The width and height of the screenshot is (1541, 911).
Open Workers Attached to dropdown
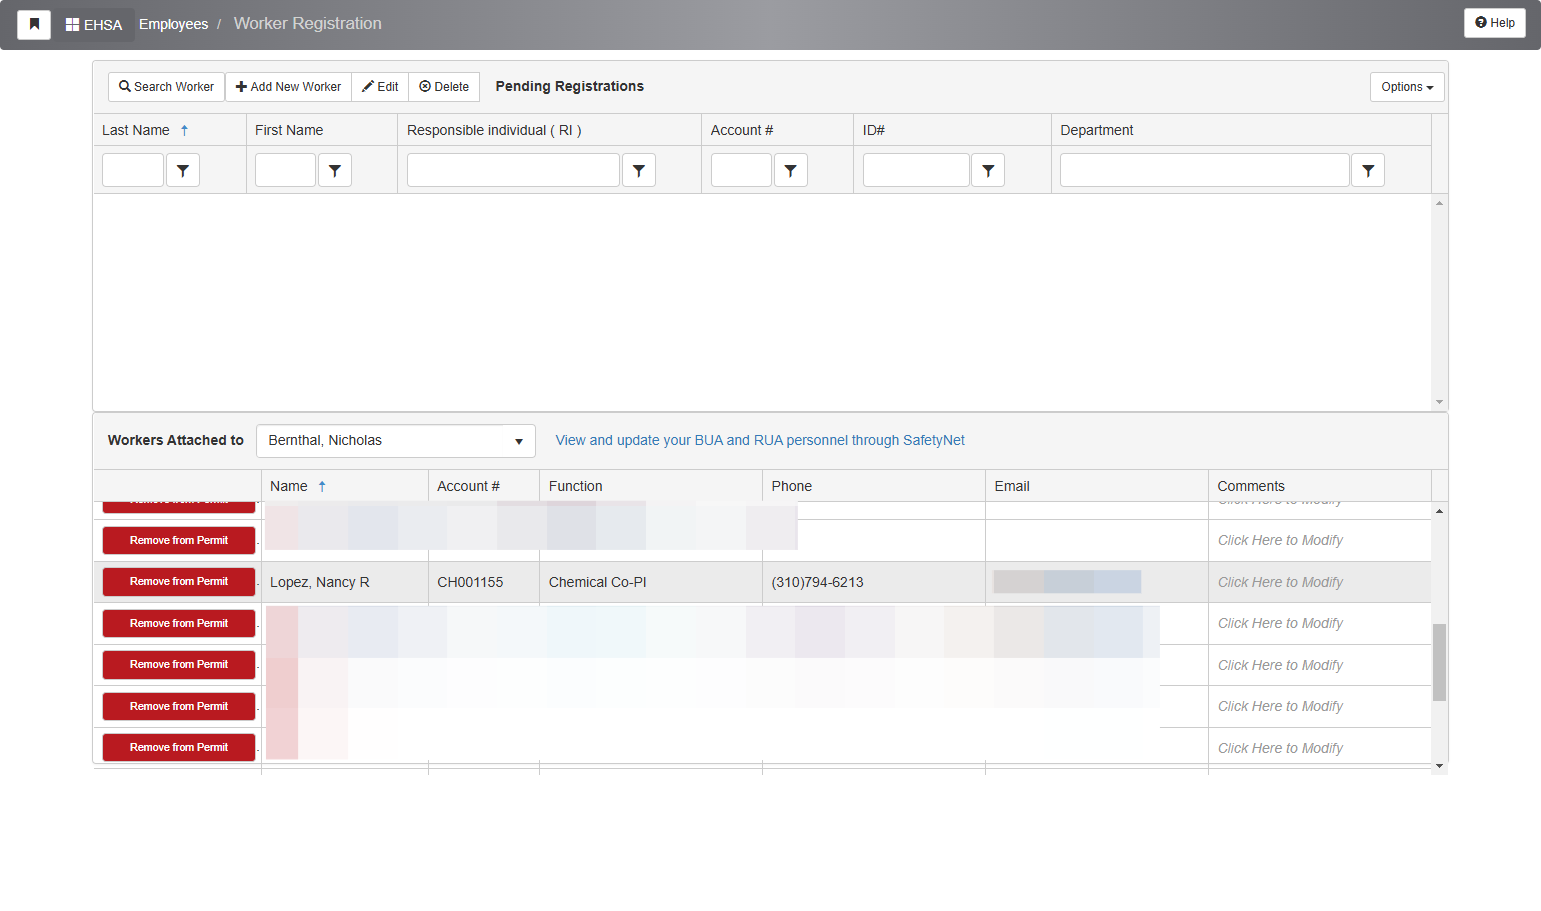396,441
